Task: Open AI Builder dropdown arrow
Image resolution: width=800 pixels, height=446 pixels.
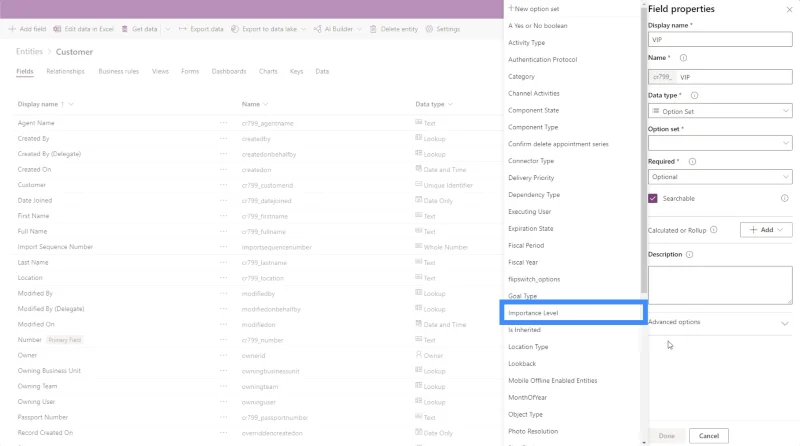Action: click(x=359, y=29)
